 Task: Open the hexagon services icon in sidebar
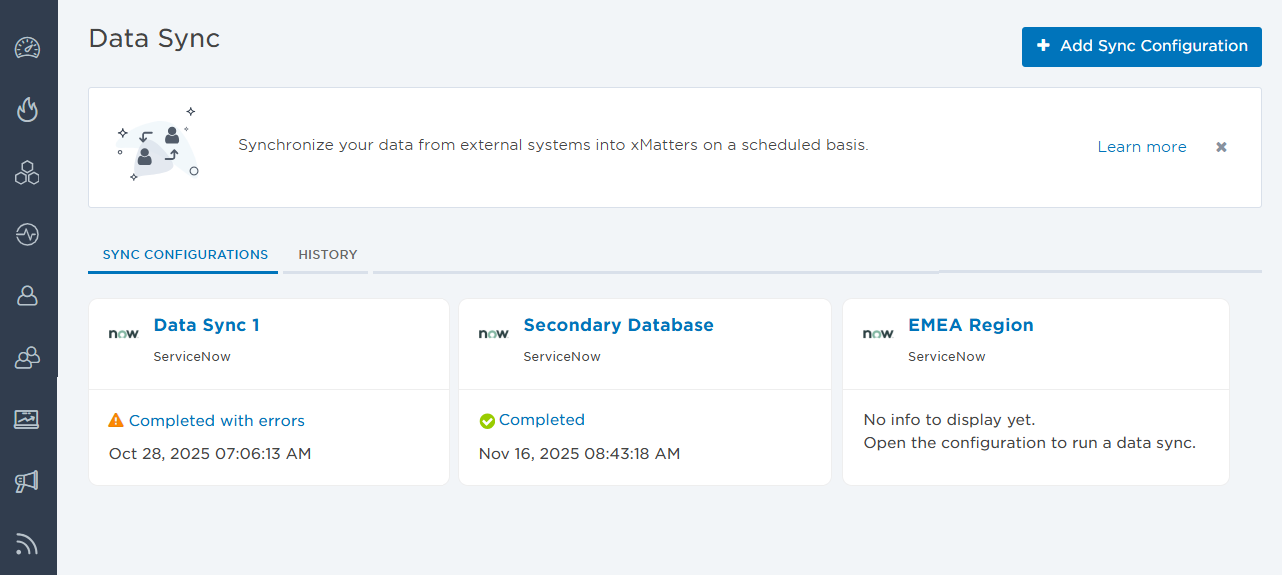(27, 173)
